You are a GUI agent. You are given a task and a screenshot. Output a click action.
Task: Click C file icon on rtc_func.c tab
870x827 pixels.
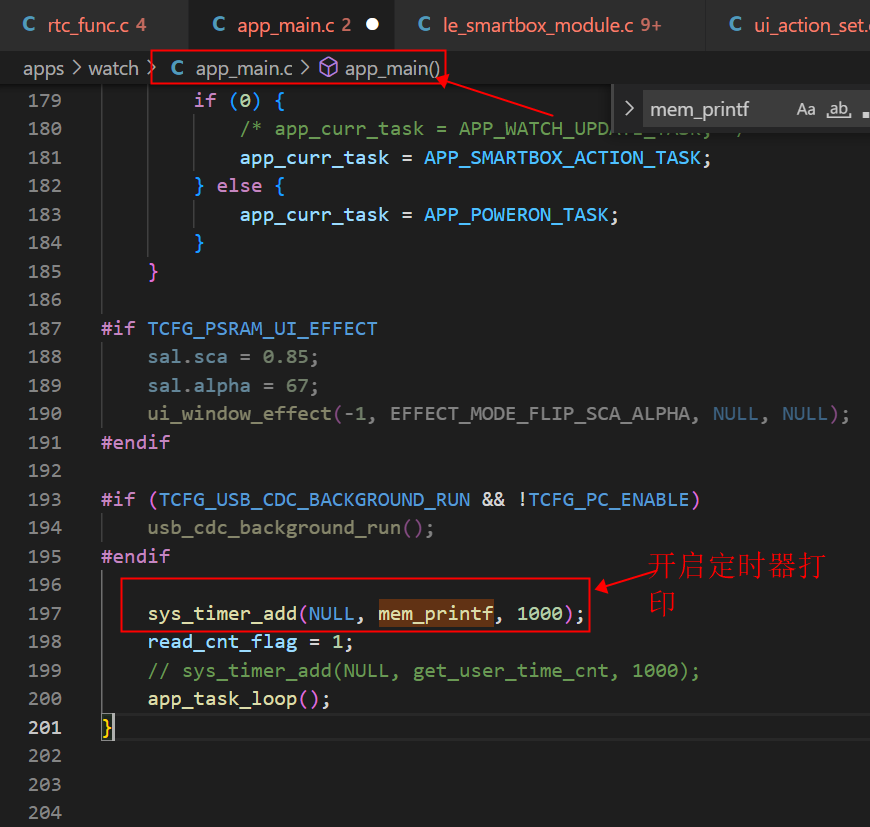pos(29,24)
